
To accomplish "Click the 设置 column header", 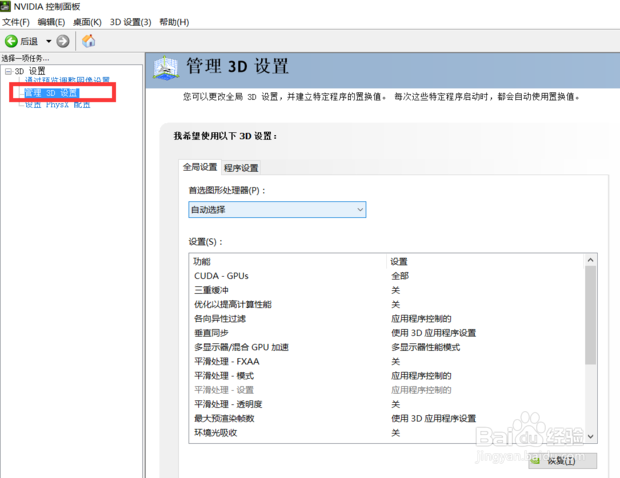I will coord(485,261).
